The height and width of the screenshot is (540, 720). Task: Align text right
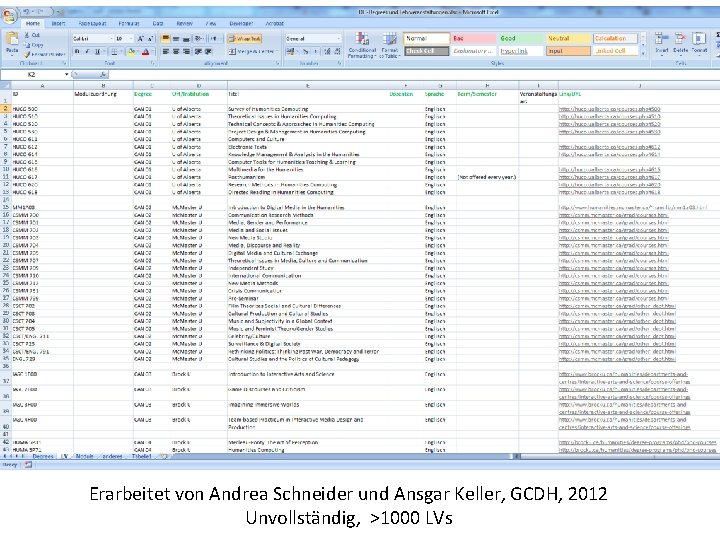[186, 51]
